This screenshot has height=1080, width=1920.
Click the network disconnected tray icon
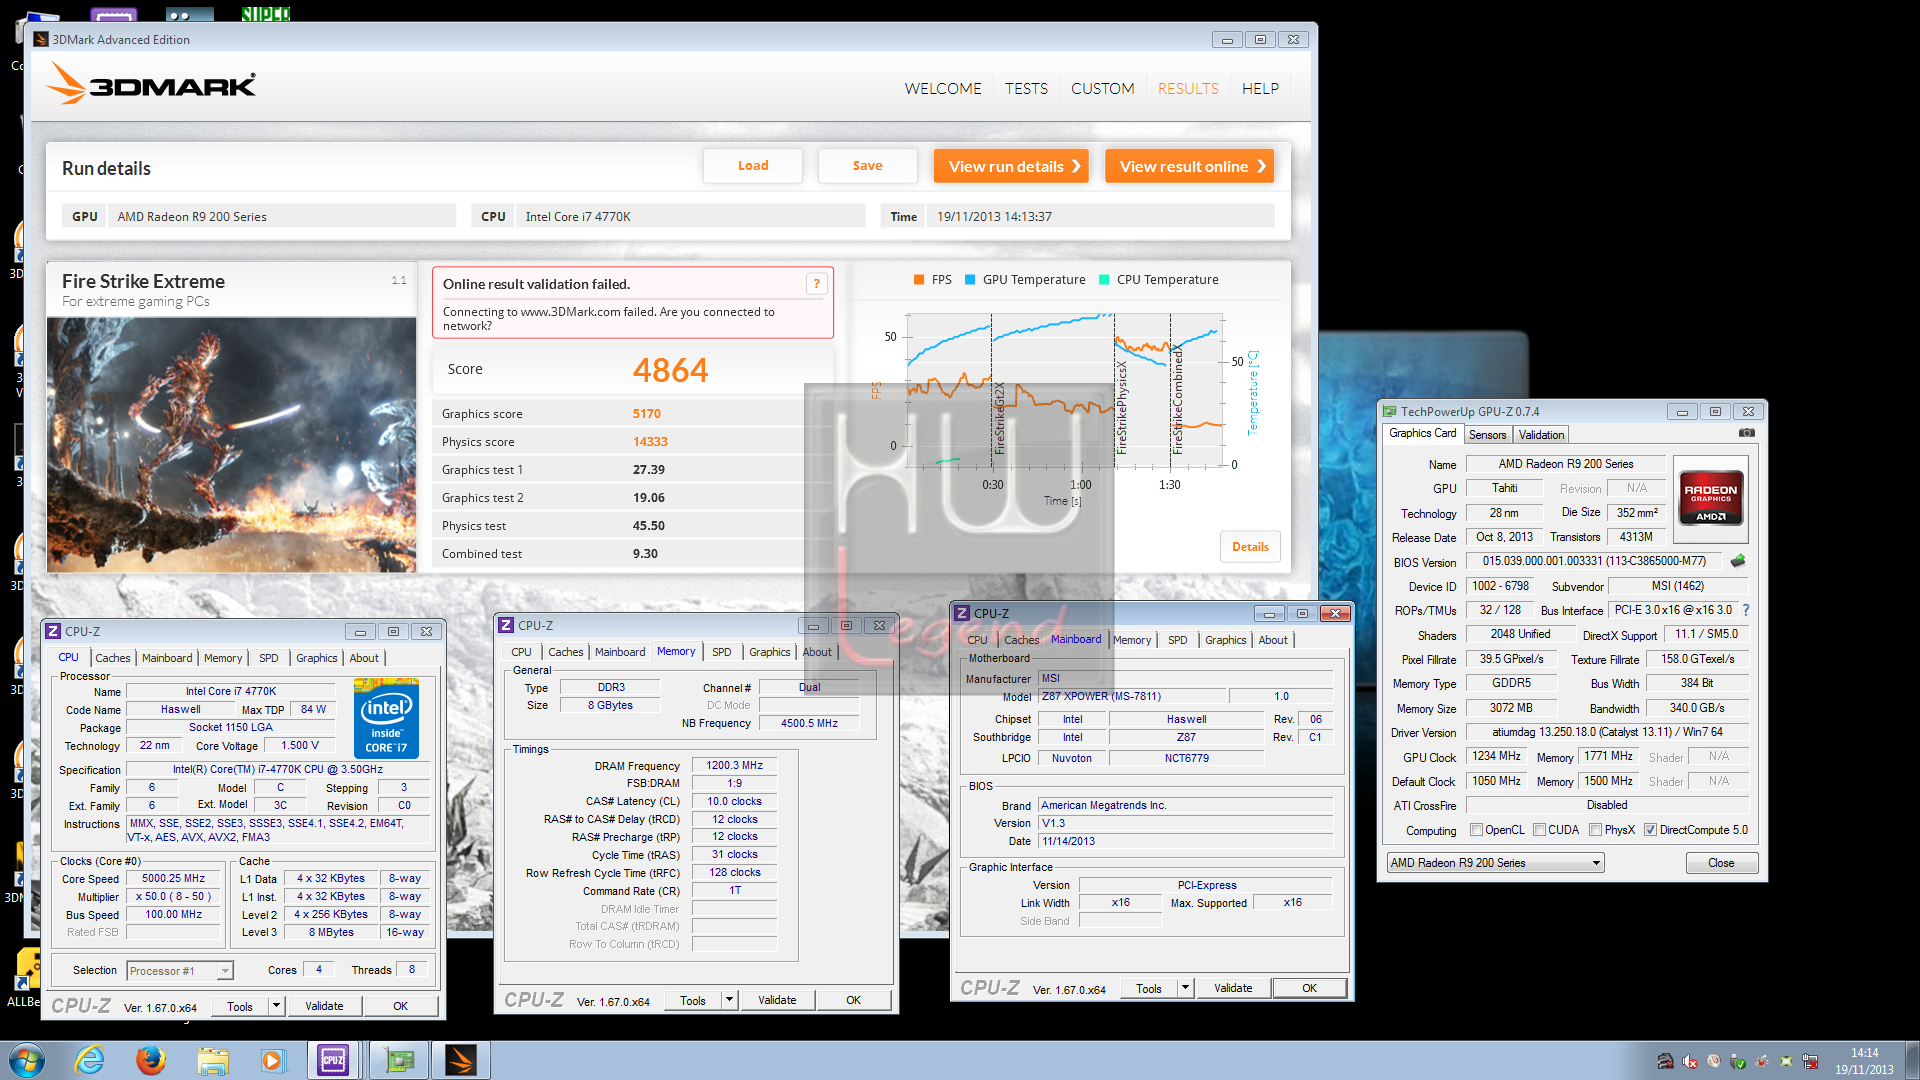(x=1810, y=1061)
